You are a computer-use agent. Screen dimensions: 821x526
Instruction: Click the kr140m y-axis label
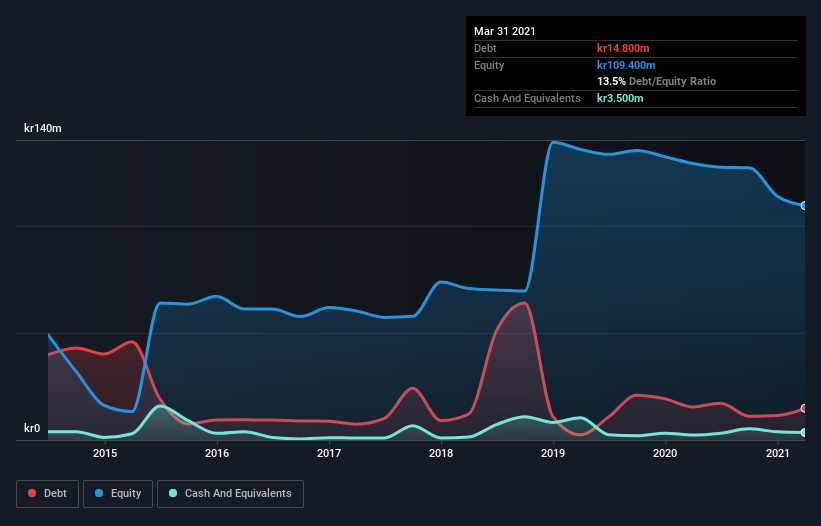43,128
